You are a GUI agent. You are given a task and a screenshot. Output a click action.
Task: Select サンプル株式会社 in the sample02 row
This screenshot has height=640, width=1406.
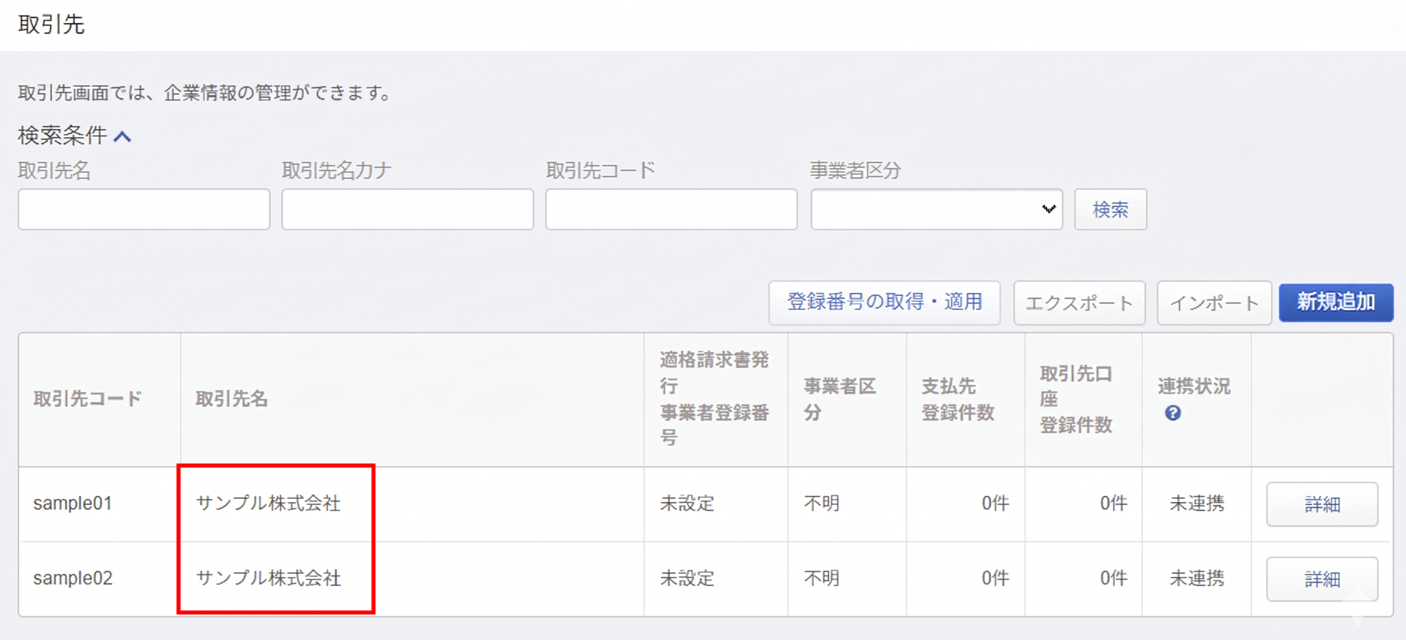268,578
